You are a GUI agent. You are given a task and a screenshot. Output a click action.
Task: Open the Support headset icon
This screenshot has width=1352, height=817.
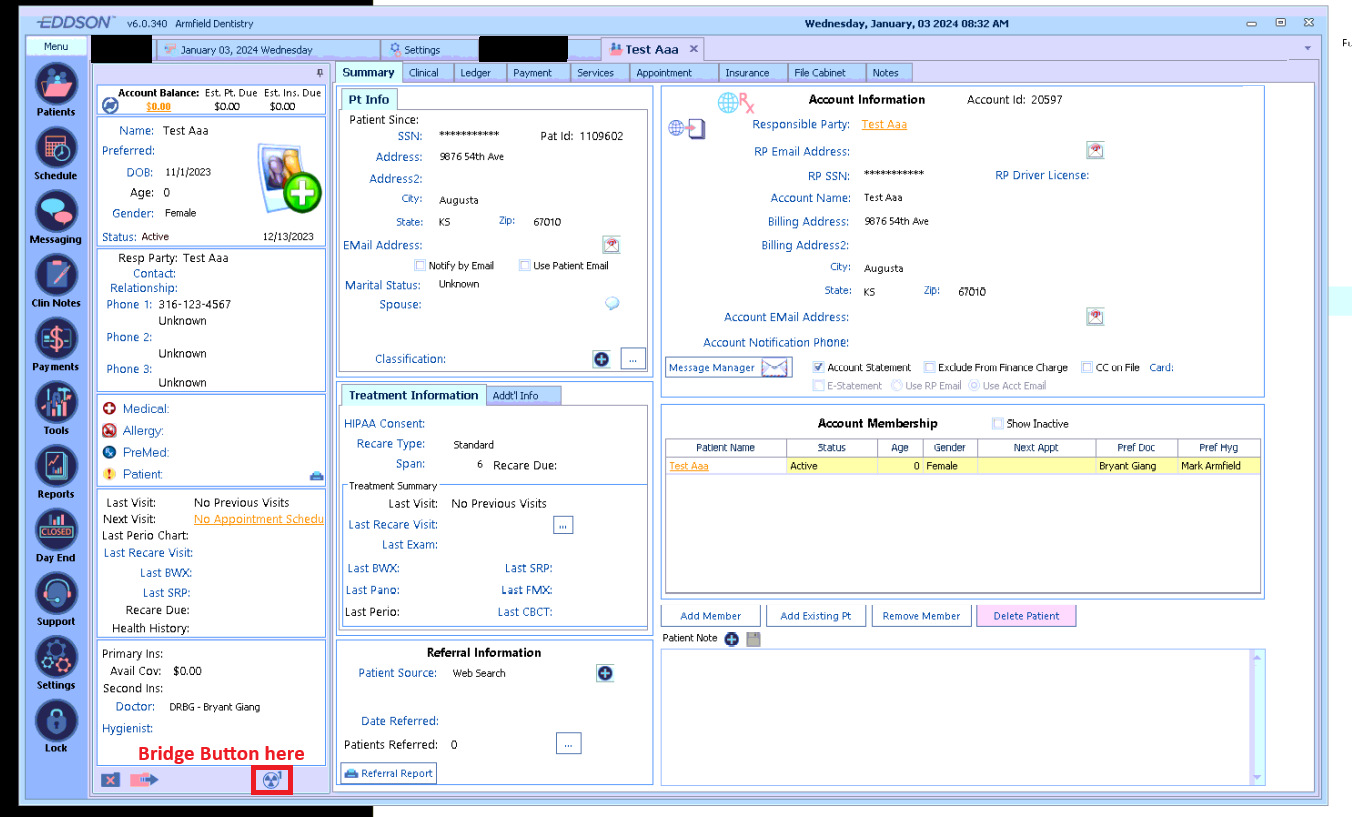pyautogui.click(x=56, y=593)
